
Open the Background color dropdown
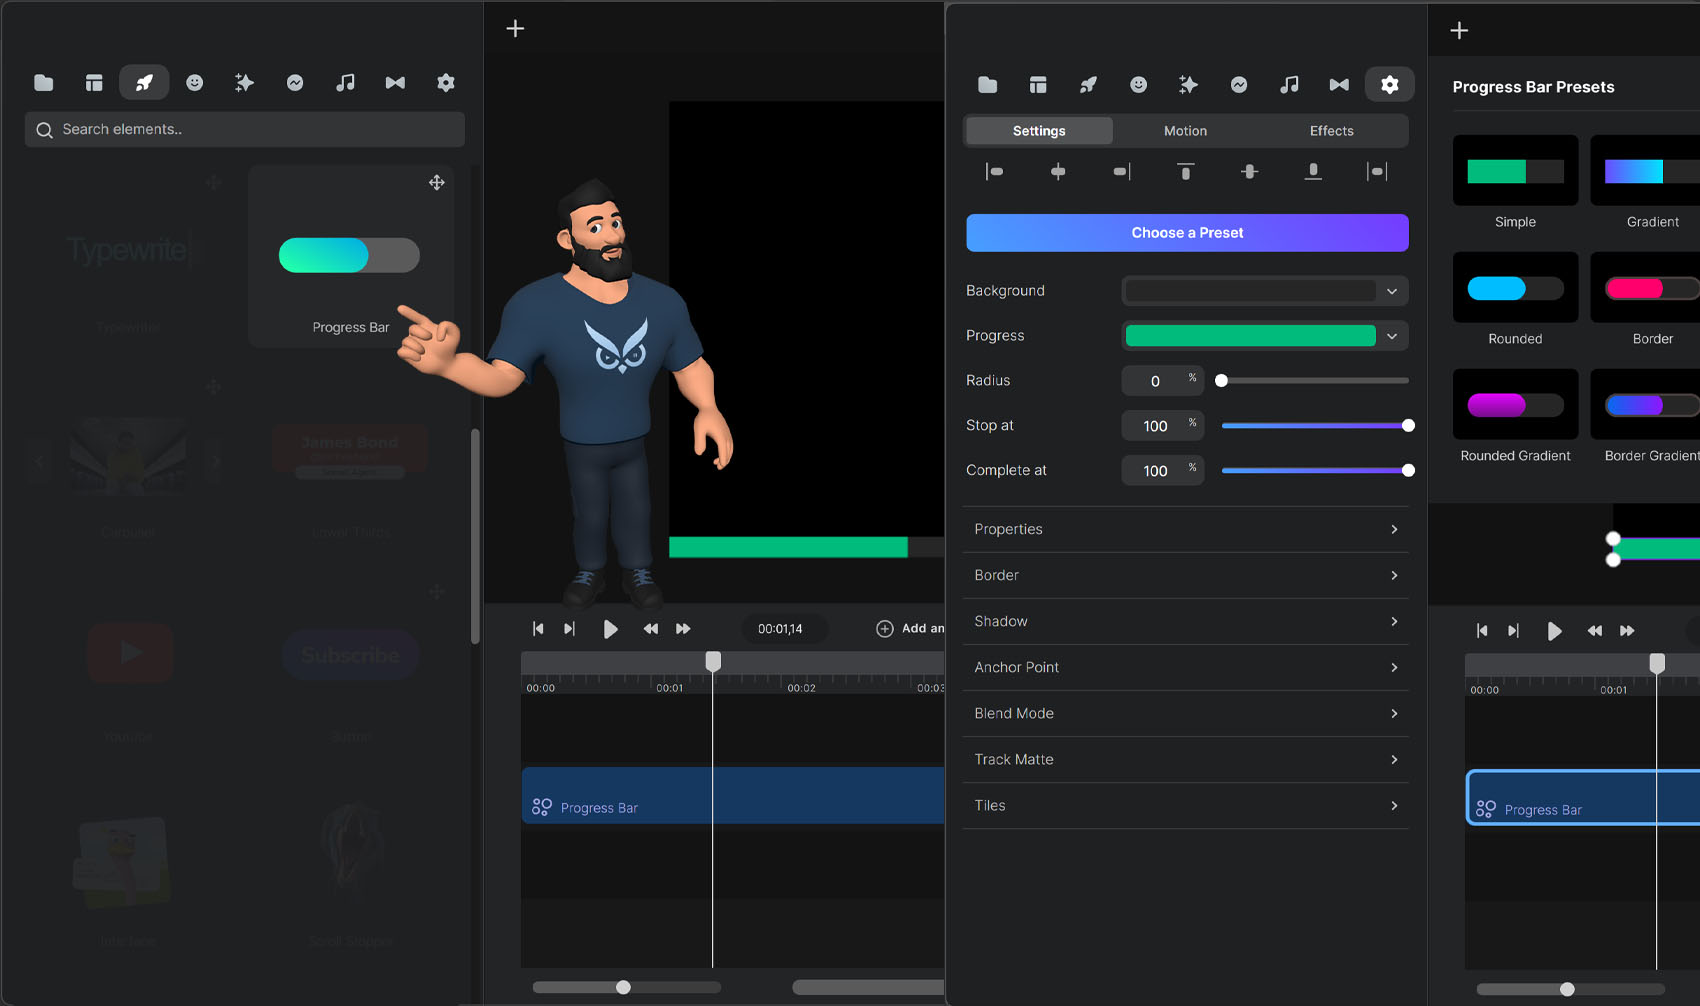coord(1264,291)
